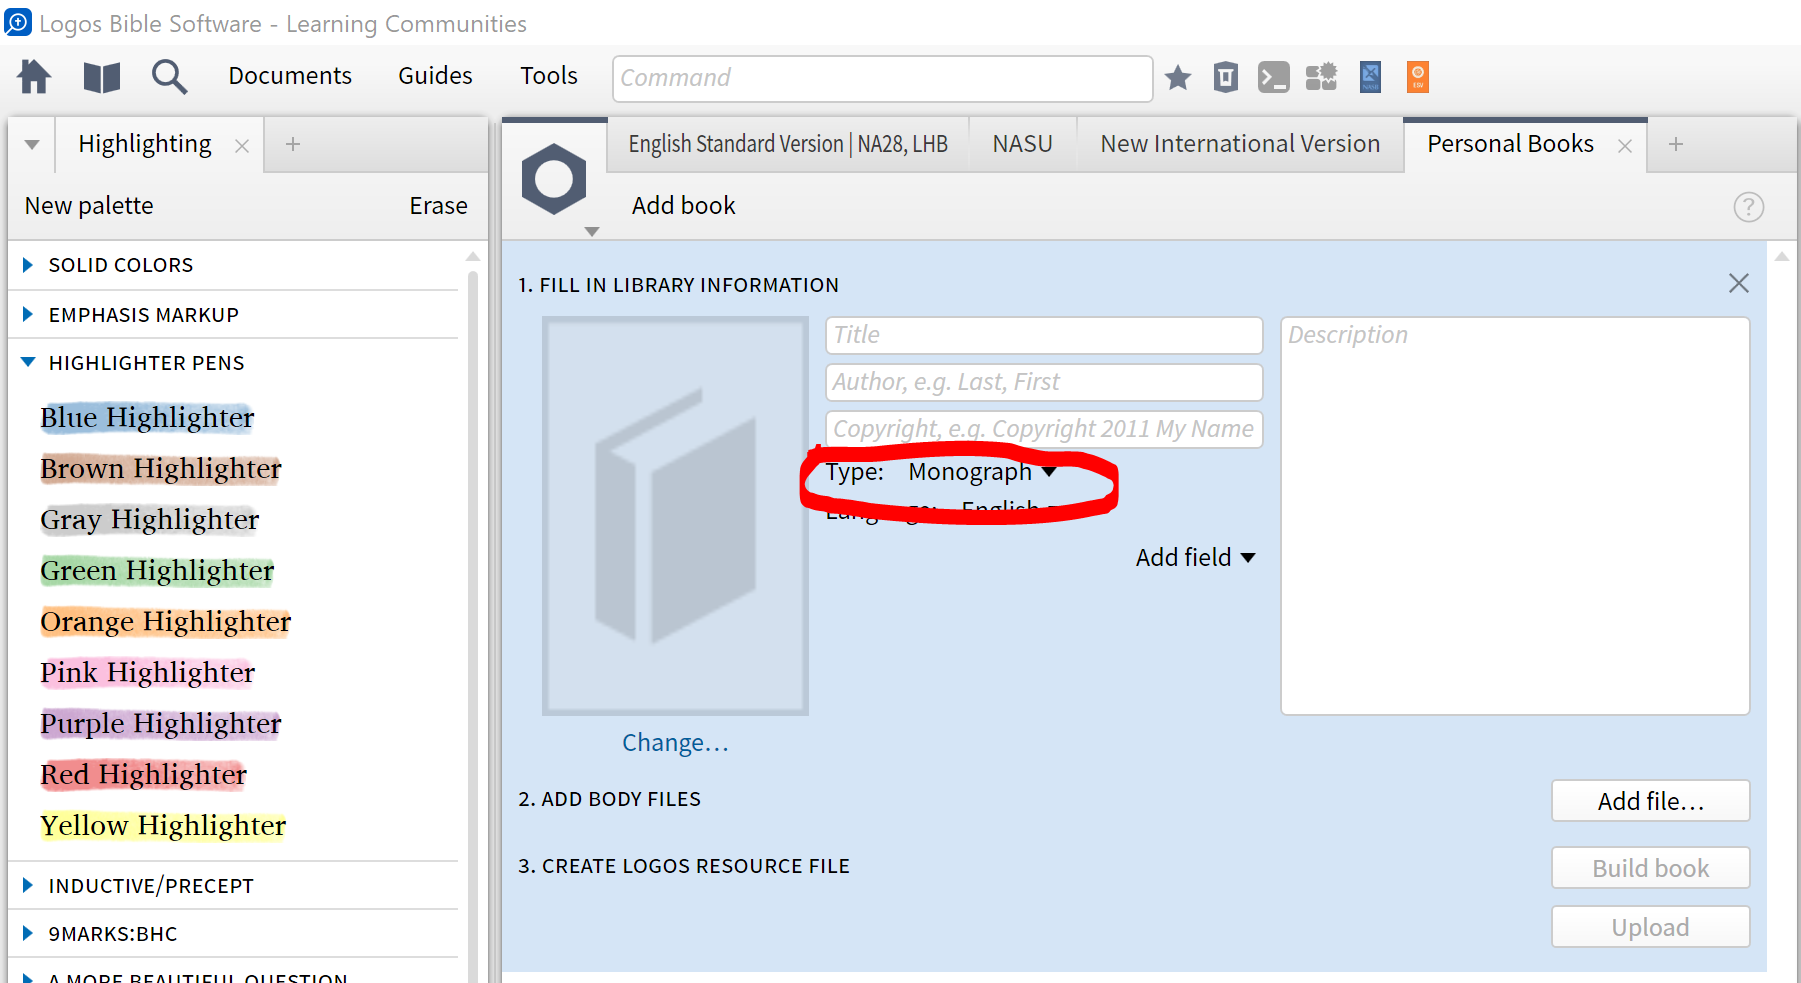This screenshot has height=983, width=1801.
Task: Open the help question mark icon
Action: (1748, 207)
